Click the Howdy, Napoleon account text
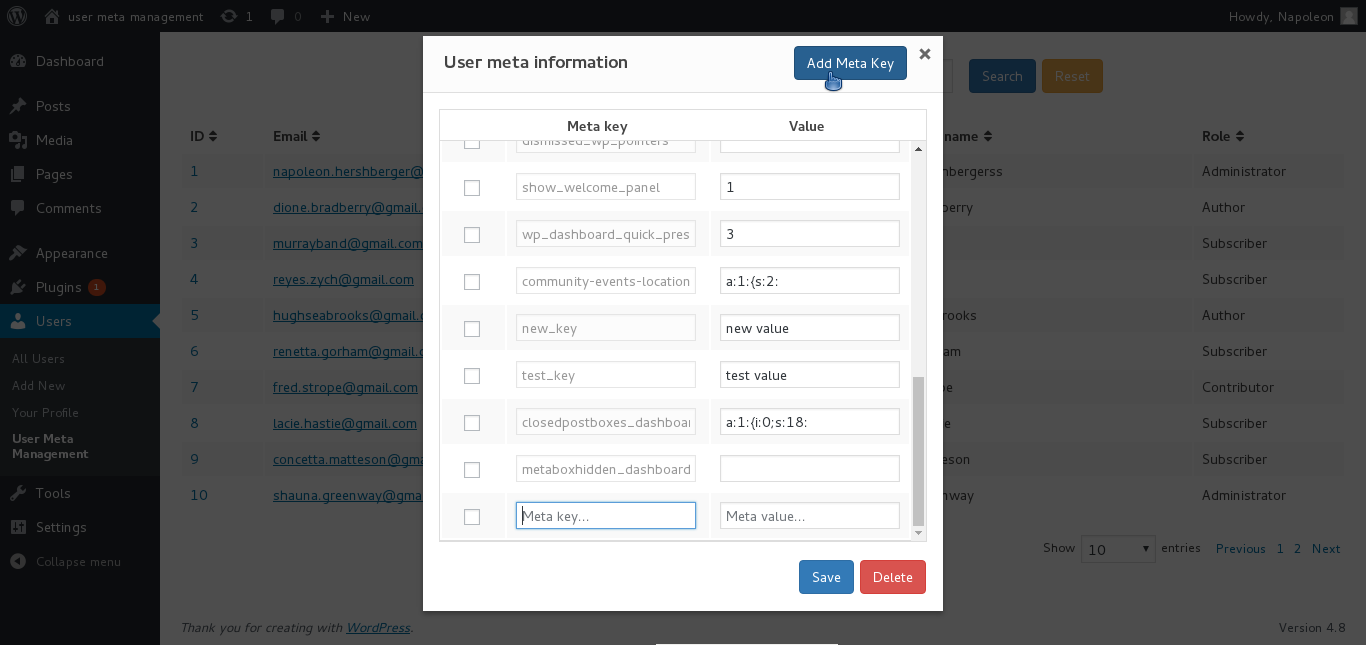The image size is (1366, 645). click(x=1281, y=16)
